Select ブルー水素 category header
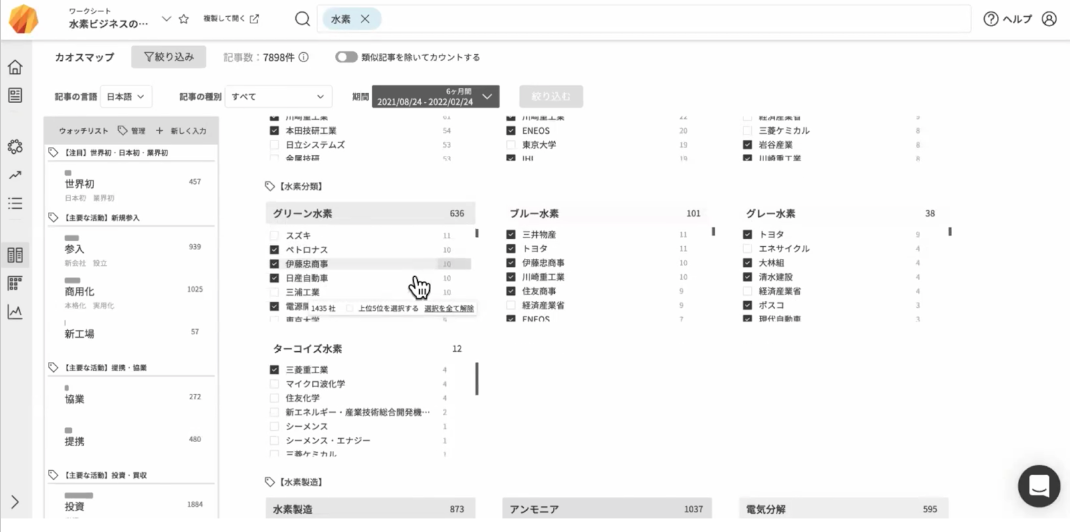This screenshot has height=532, width=1070. coord(607,213)
